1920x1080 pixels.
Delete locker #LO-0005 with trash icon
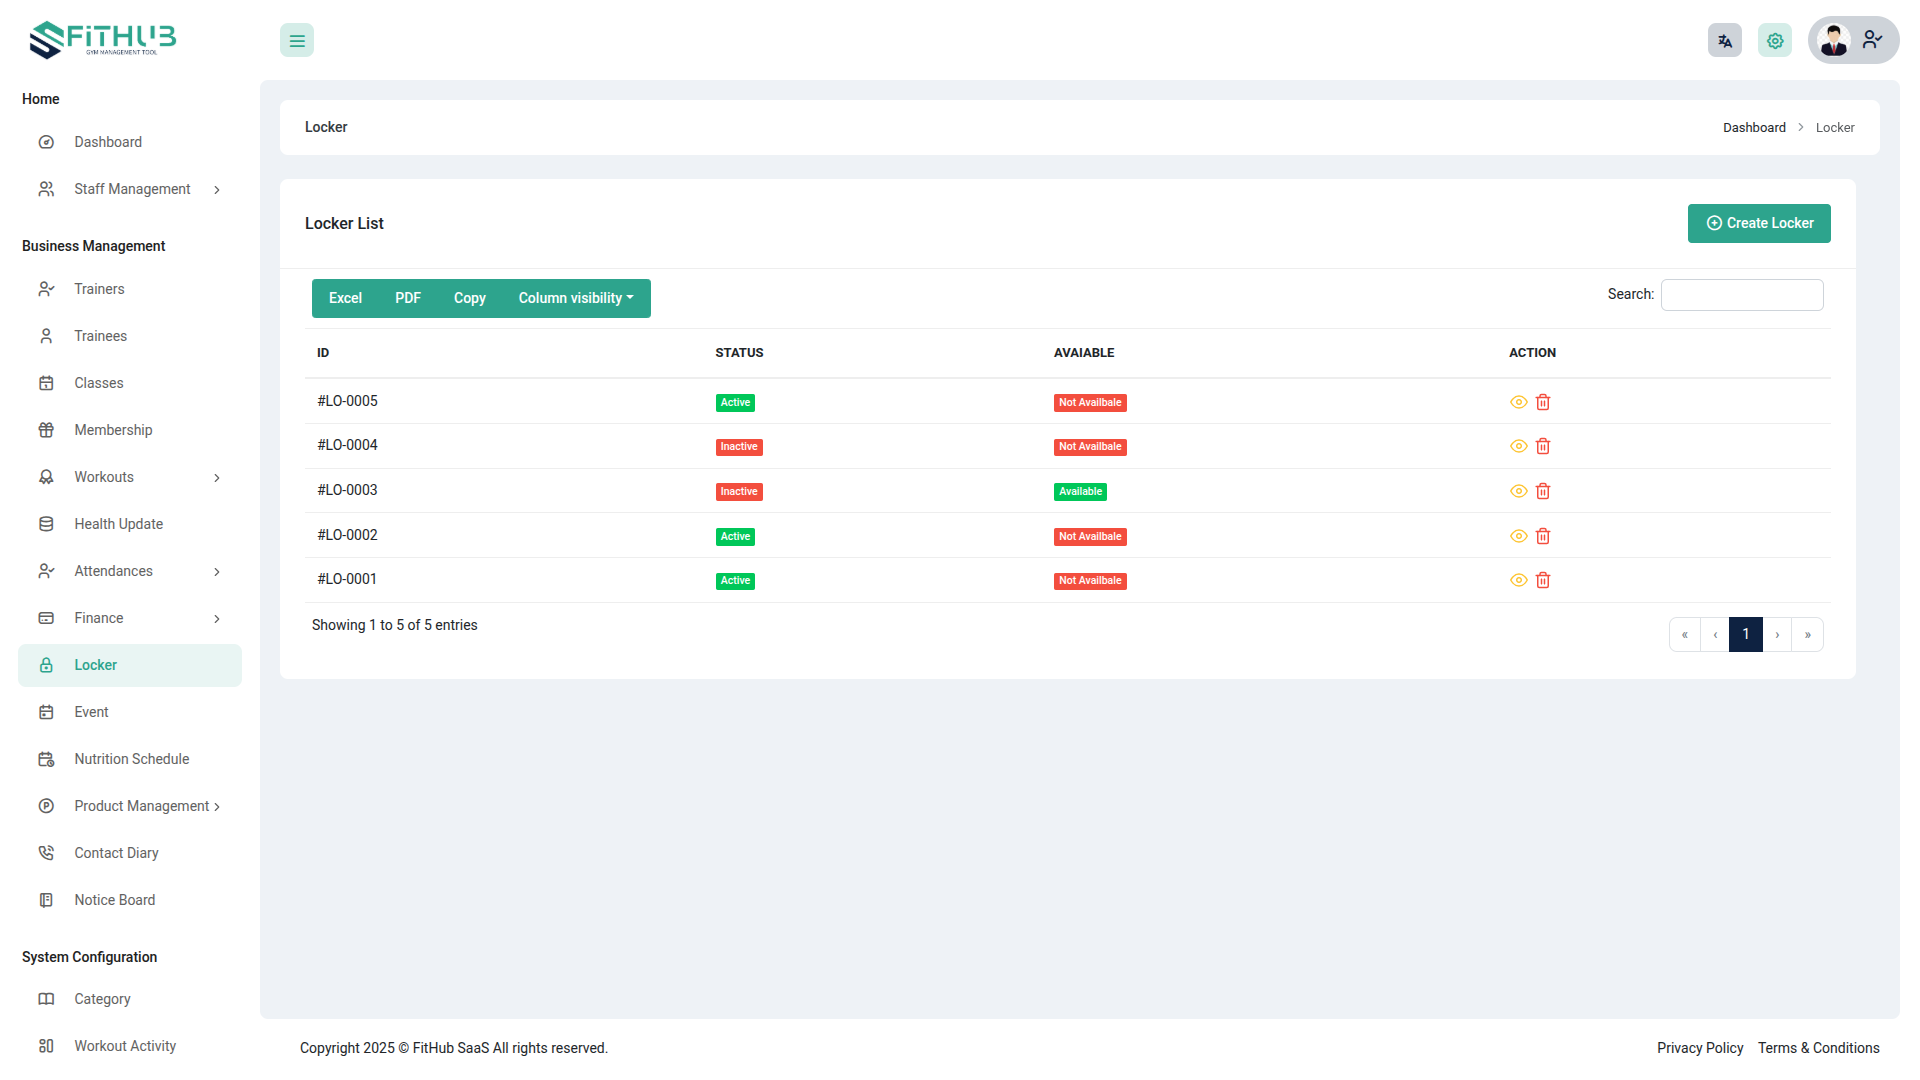[1543, 402]
